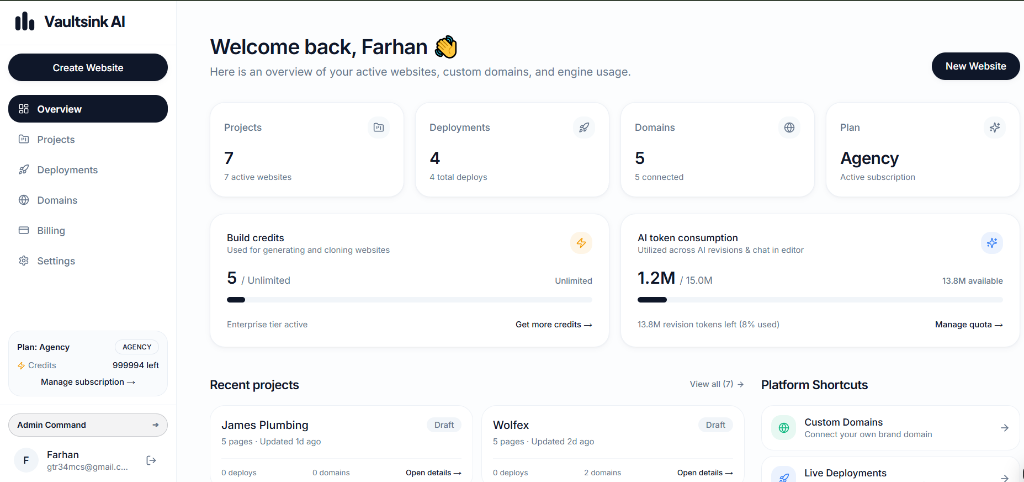
Task: Click the Manage subscription link
Action: coord(88,382)
